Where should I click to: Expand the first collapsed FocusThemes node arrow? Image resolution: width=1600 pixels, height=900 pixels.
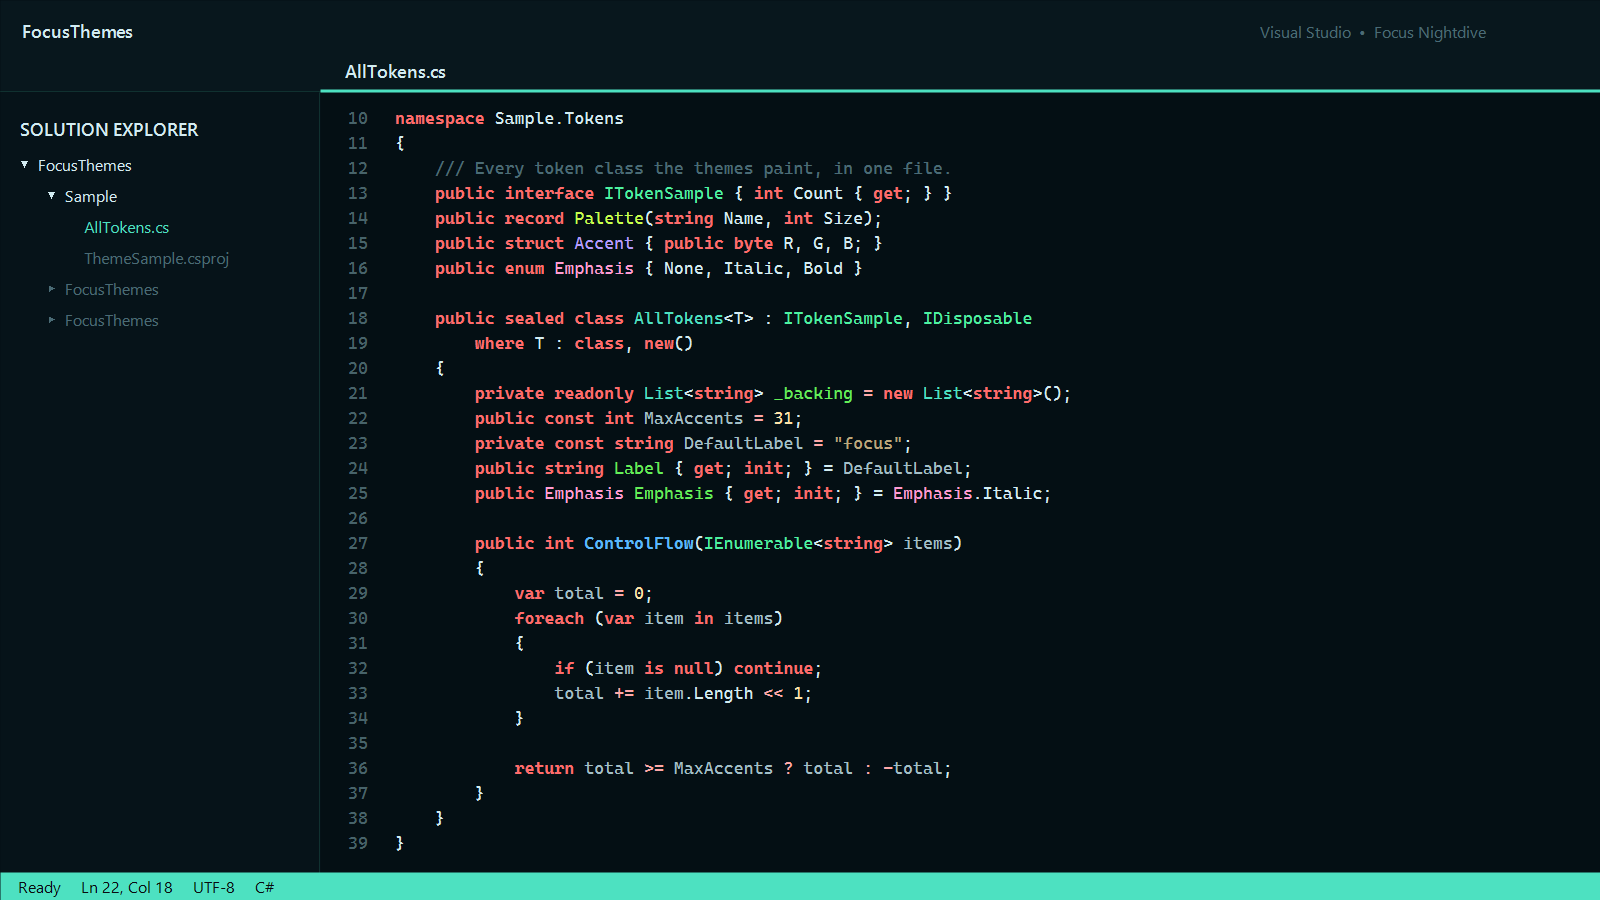click(x=52, y=289)
